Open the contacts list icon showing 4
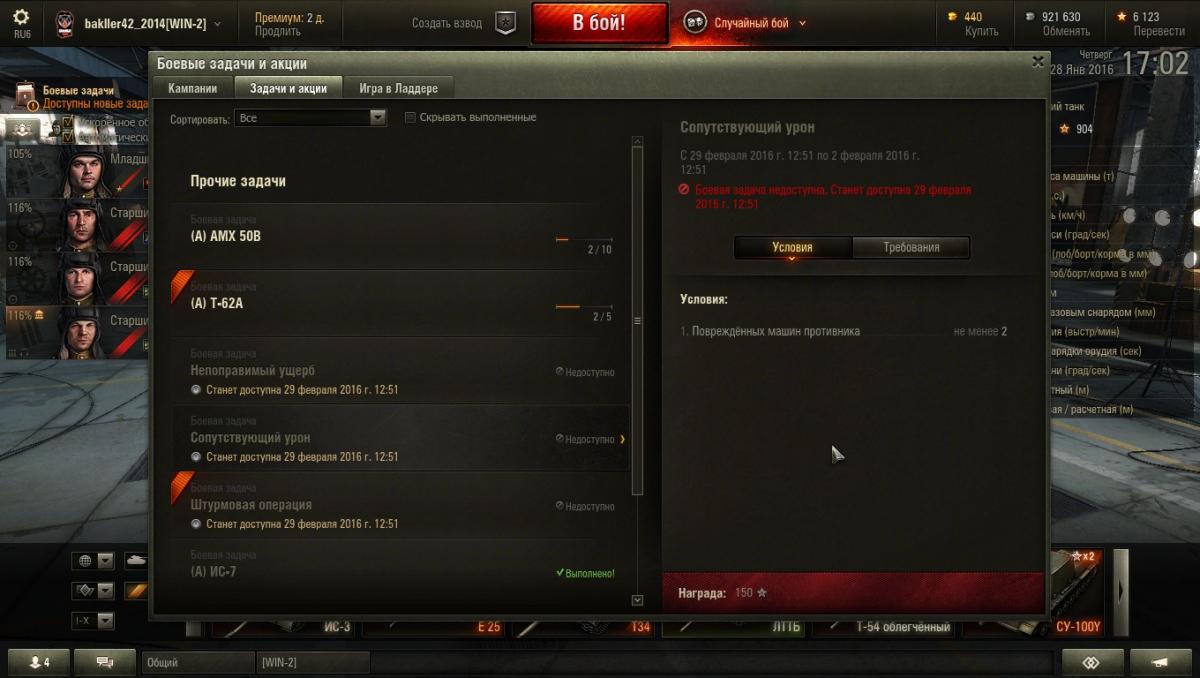 pyautogui.click(x=39, y=662)
